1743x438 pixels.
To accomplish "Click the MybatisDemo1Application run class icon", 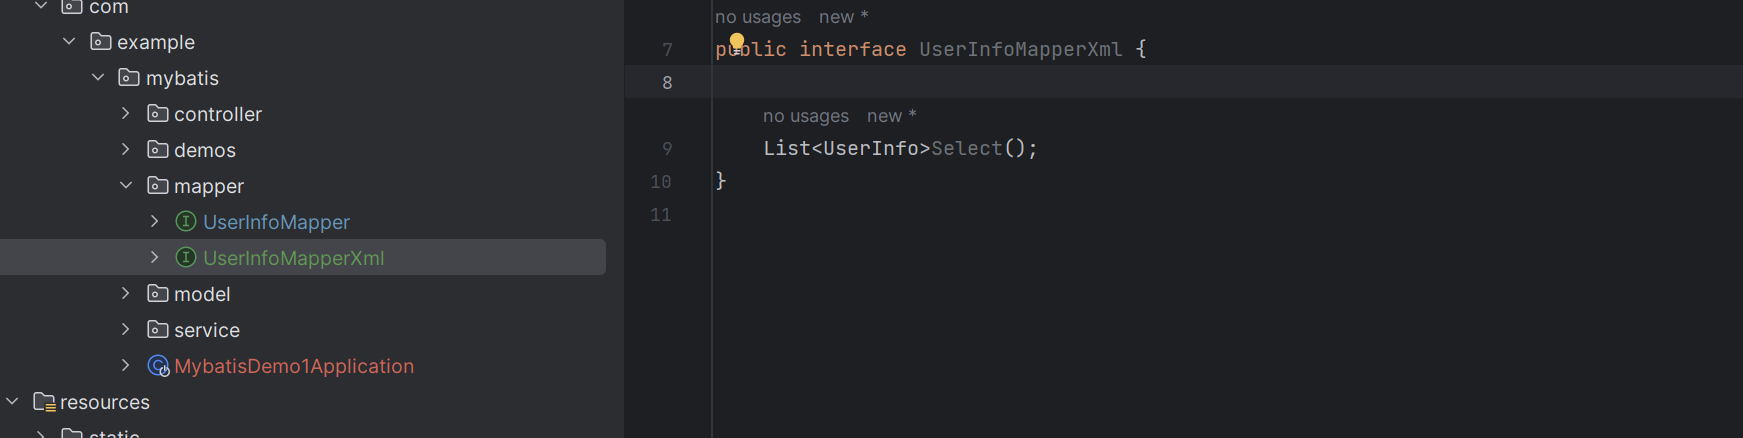I will pos(158,366).
